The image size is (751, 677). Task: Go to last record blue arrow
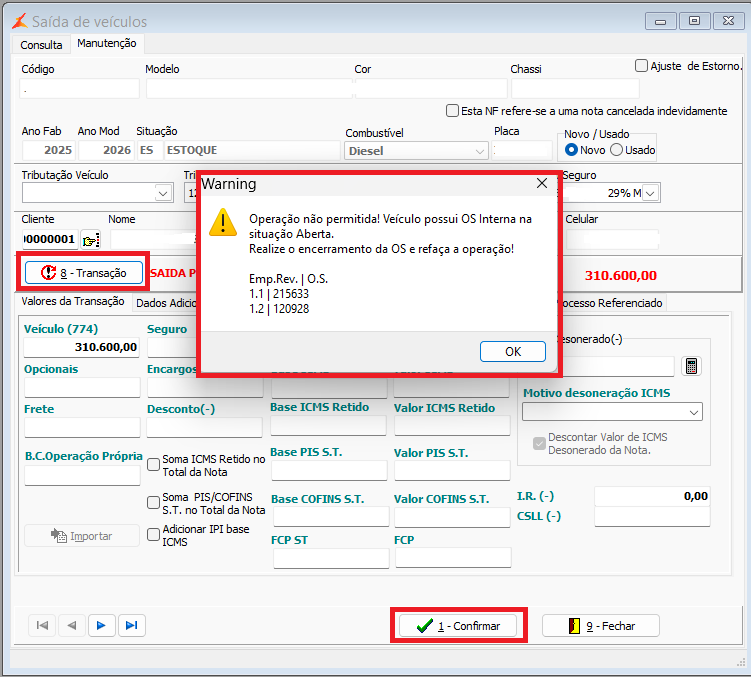point(132,625)
